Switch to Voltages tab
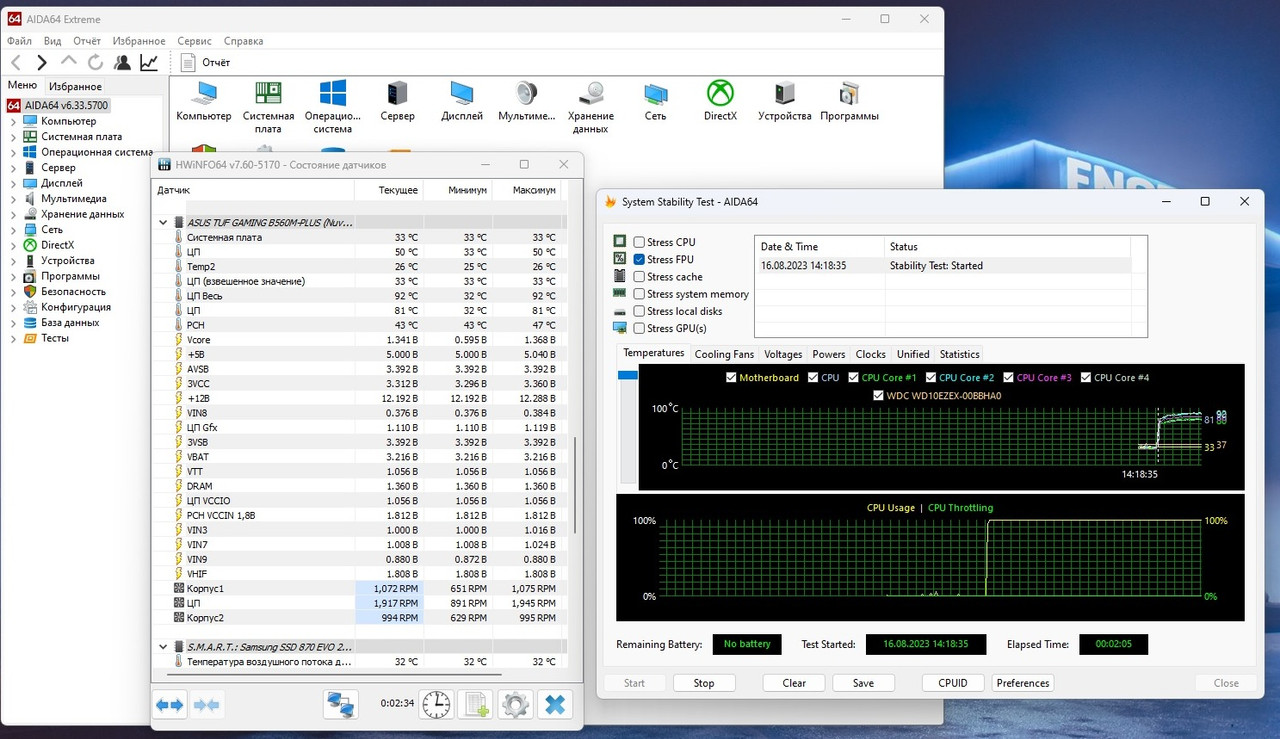This screenshot has width=1280, height=739. pyautogui.click(x=783, y=354)
